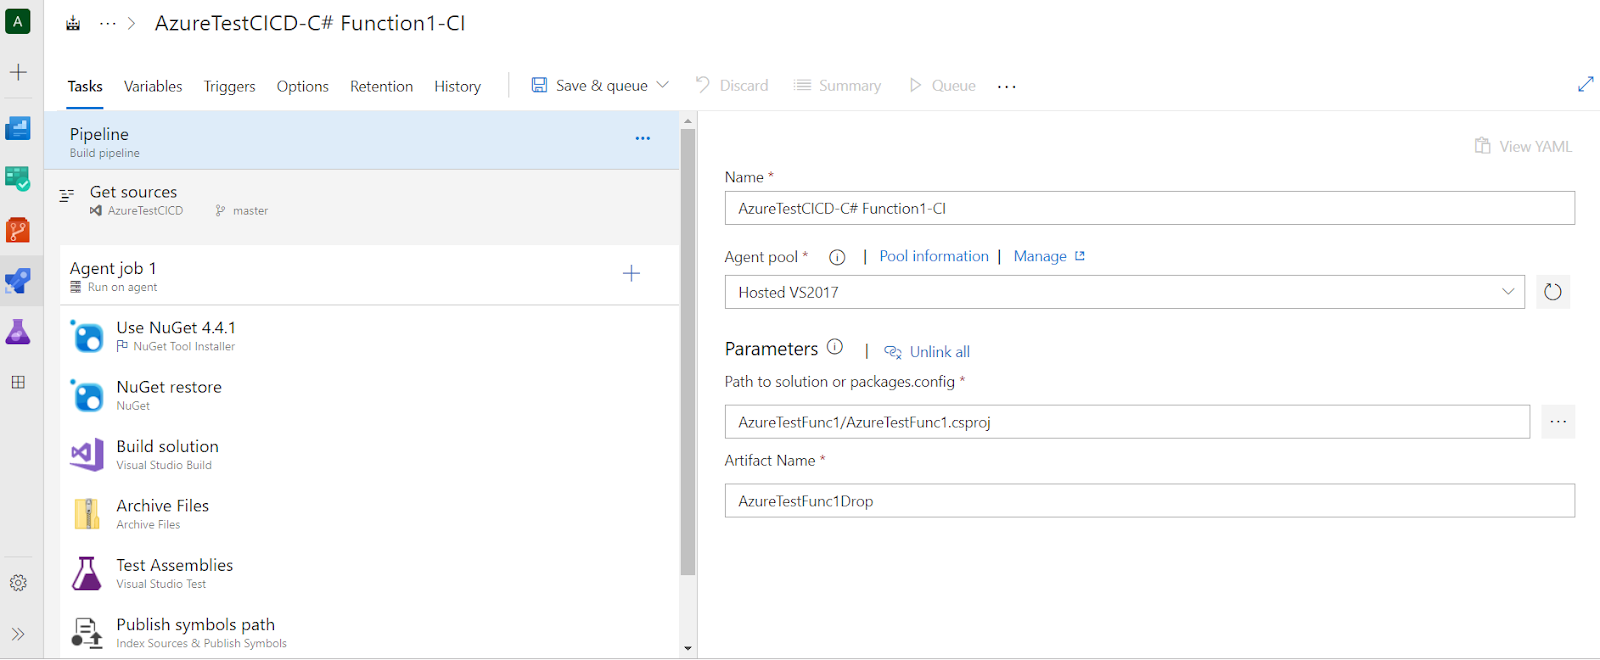Click the Agent pool info icon
The width and height of the screenshot is (1600, 660).
837,257
